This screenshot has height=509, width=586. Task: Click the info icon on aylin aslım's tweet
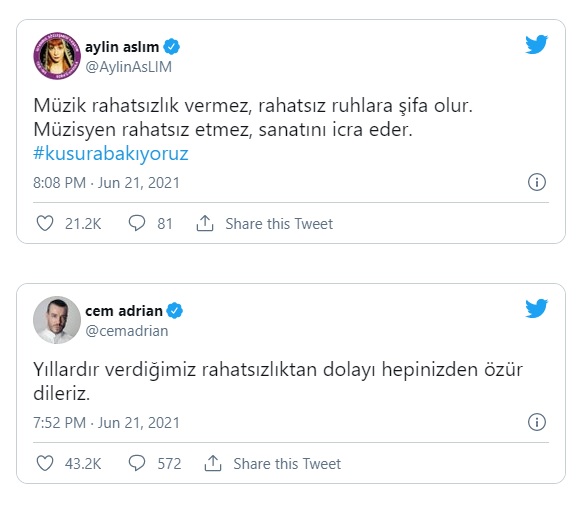pos(537,182)
